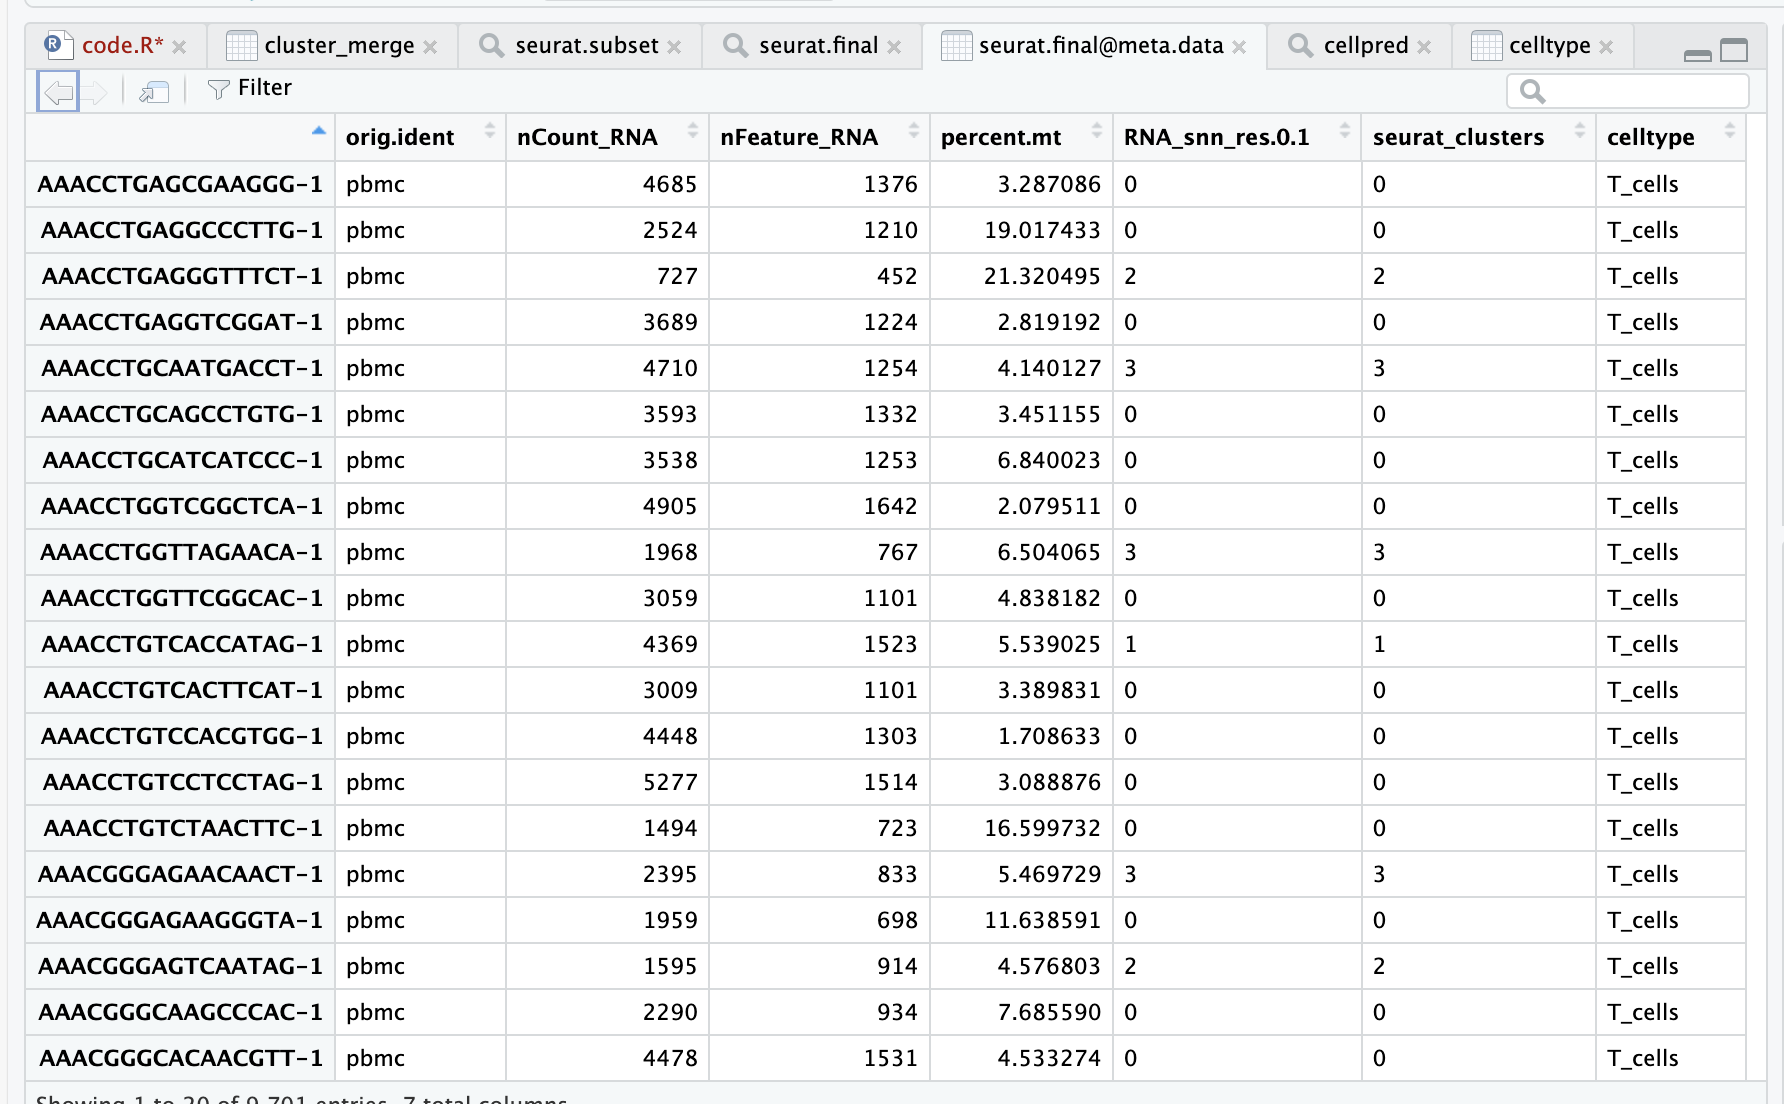Close the seurat.final@meta.data tab
This screenshot has width=1784, height=1104.
pos(1239,47)
